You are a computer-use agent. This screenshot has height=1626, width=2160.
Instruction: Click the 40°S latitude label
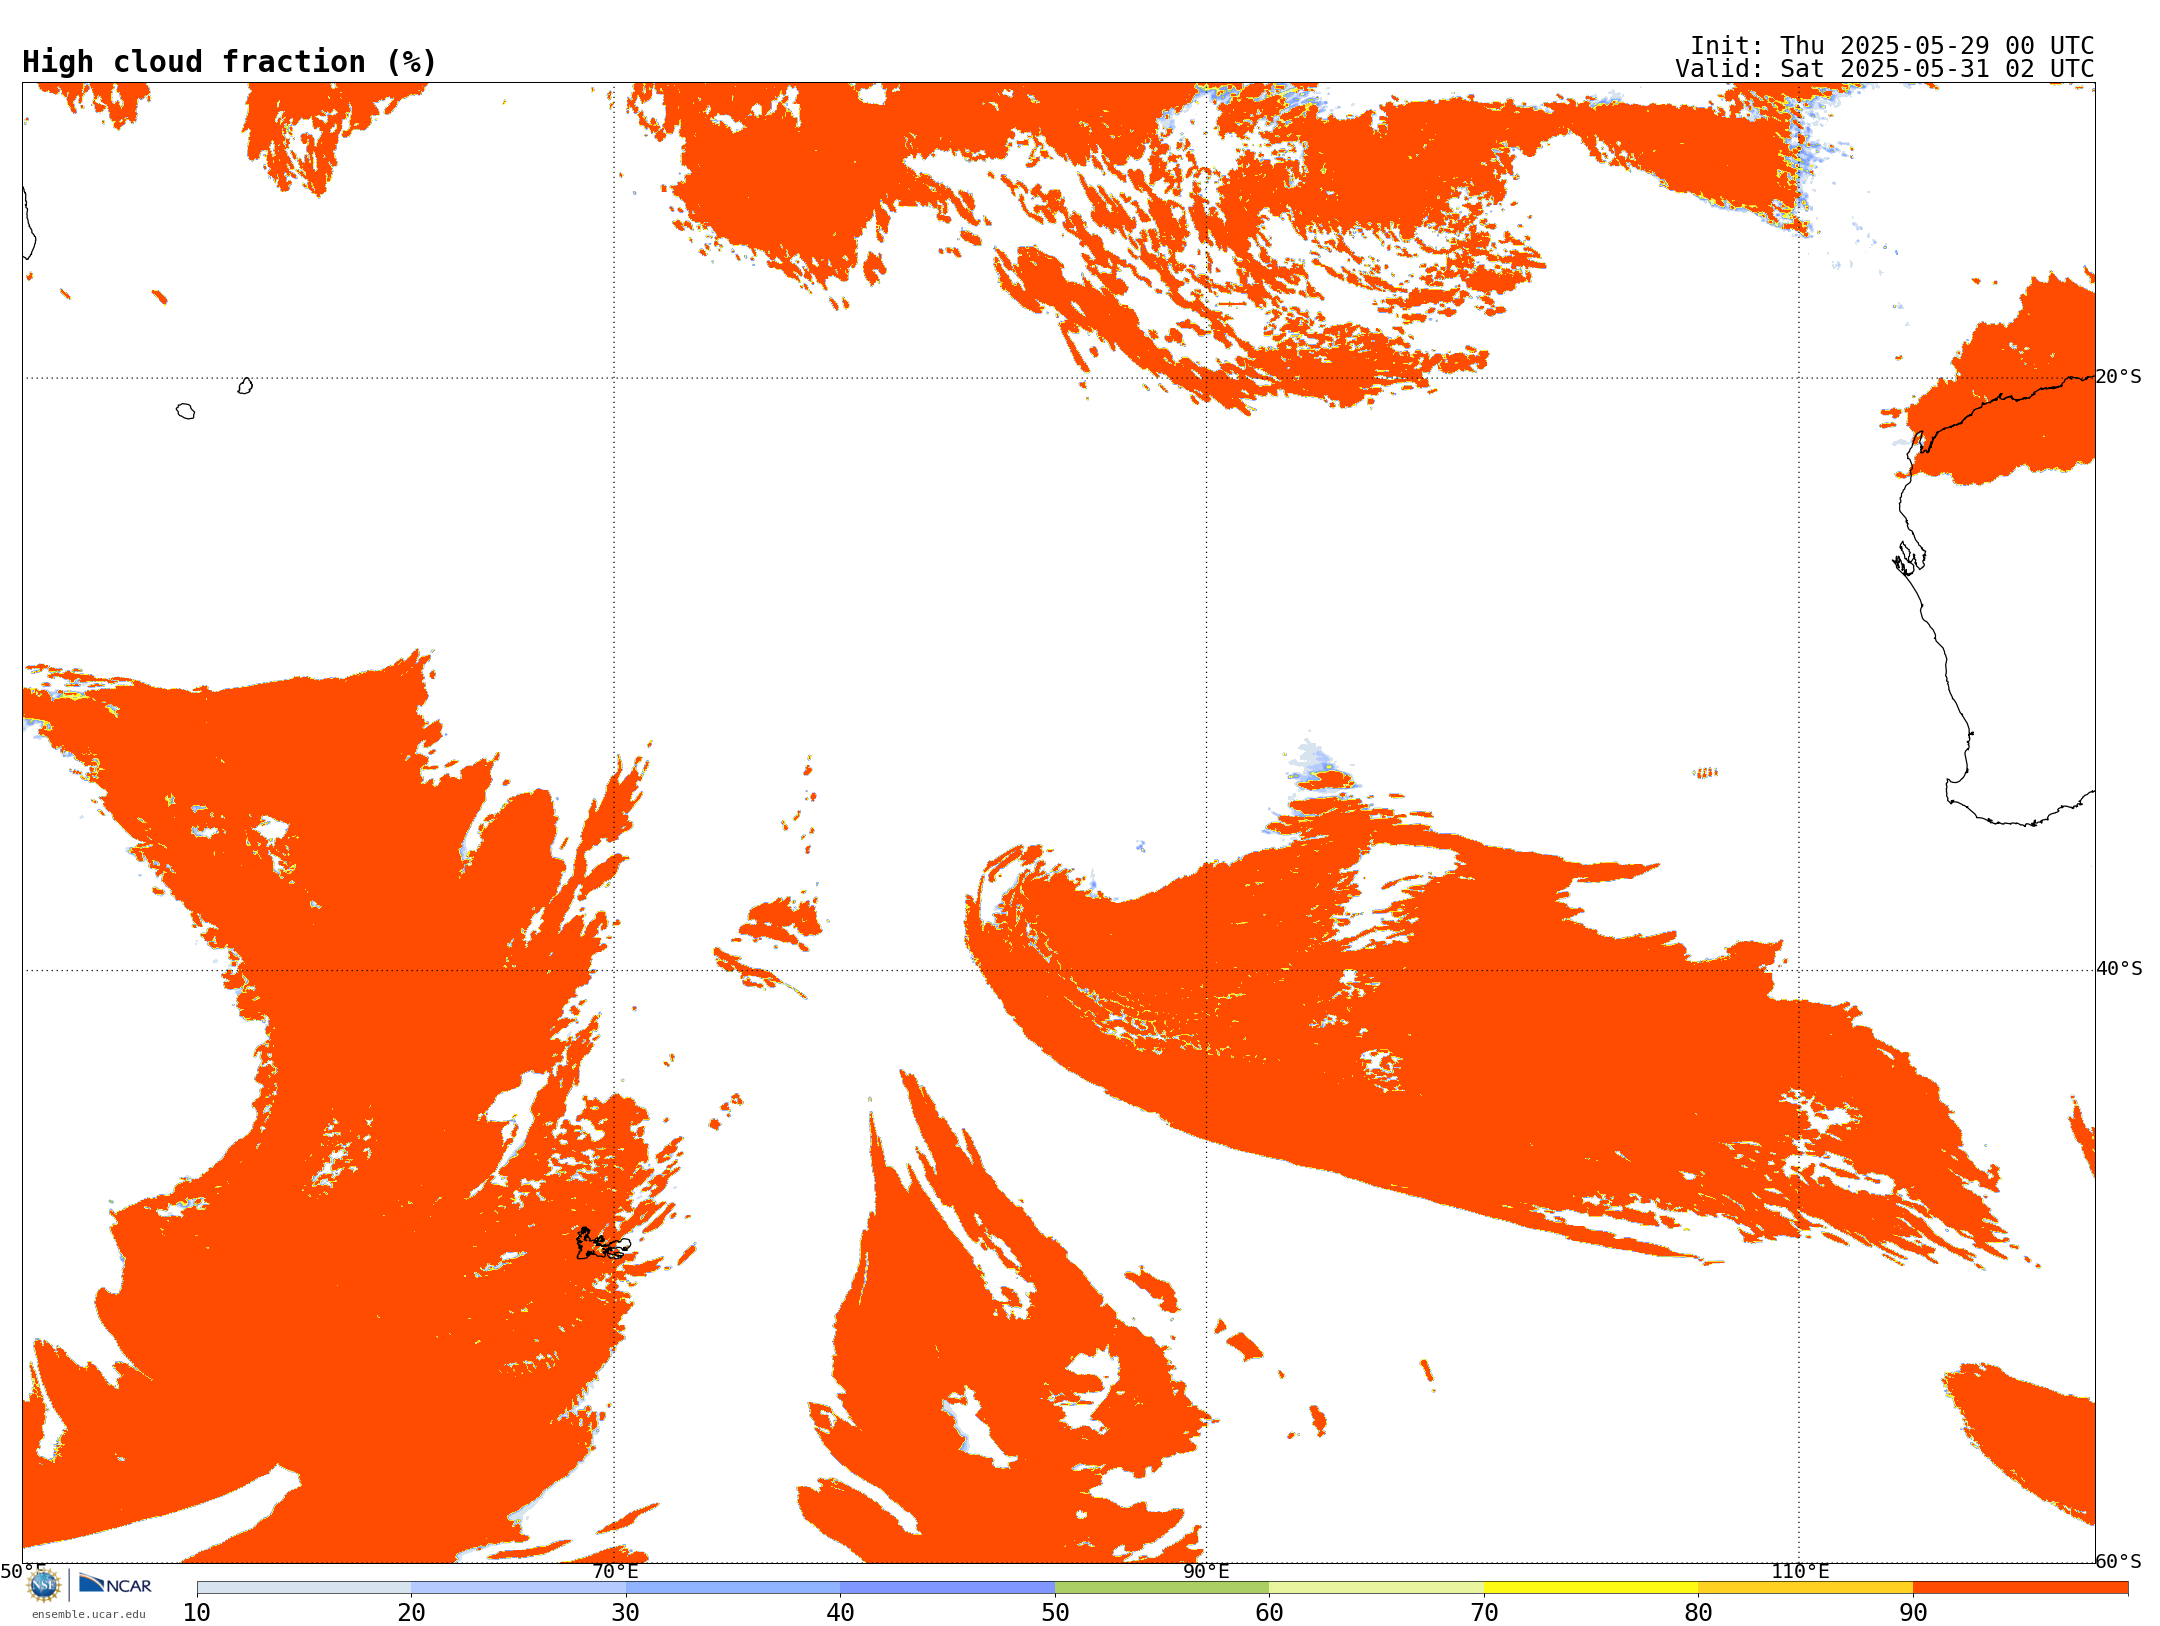pyautogui.click(x=2119, y=969)
